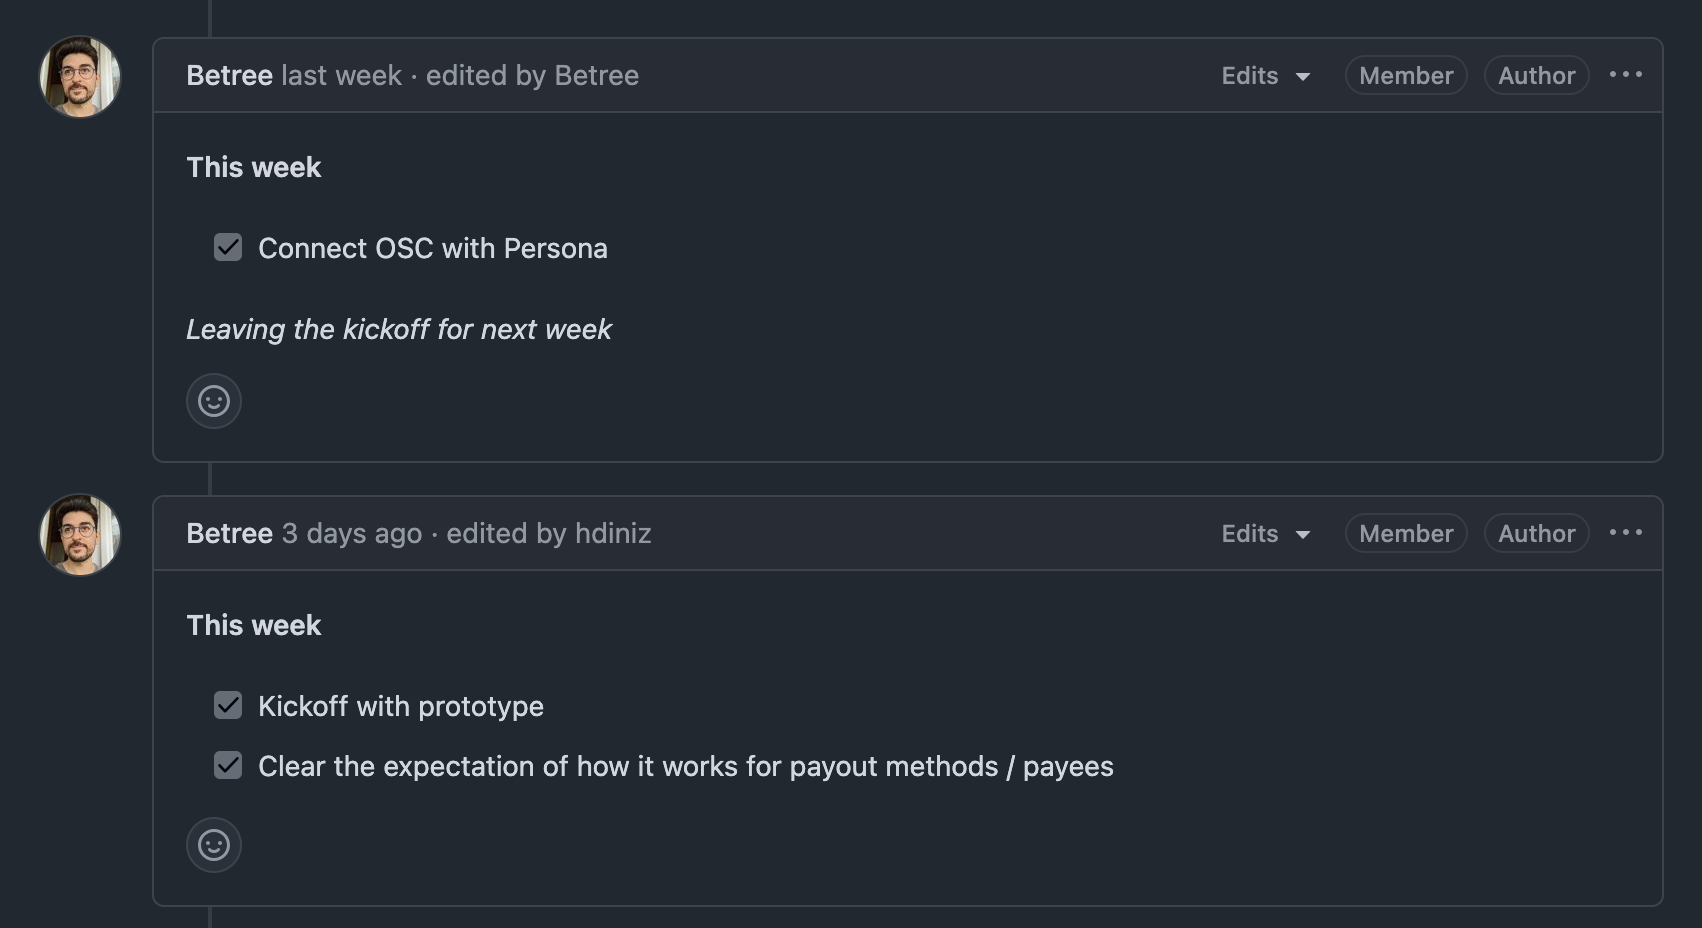1702x928 pixels.
Task: Click Member badge on first comment
Action: point(1405,76)
